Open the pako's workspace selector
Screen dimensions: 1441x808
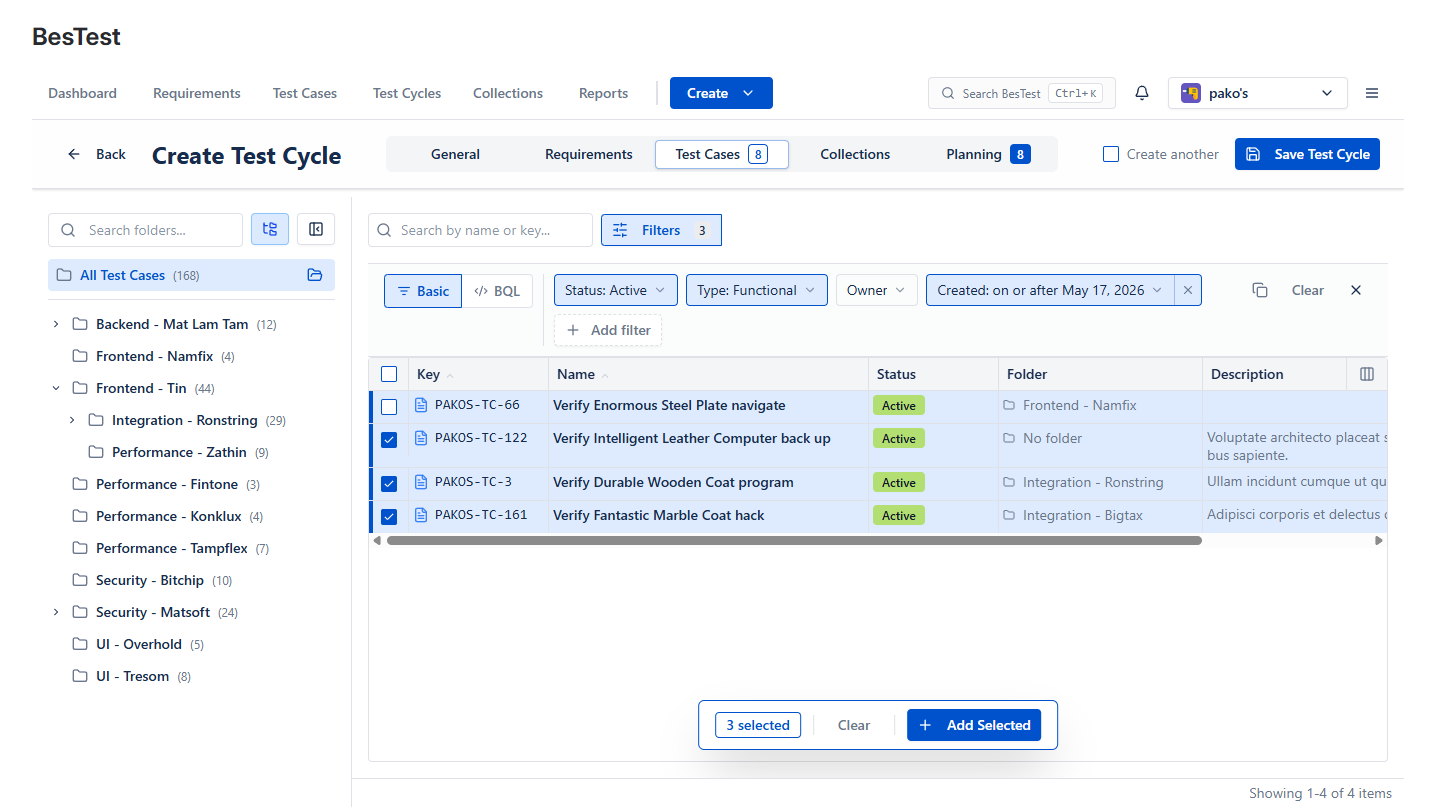point(1258,93)
